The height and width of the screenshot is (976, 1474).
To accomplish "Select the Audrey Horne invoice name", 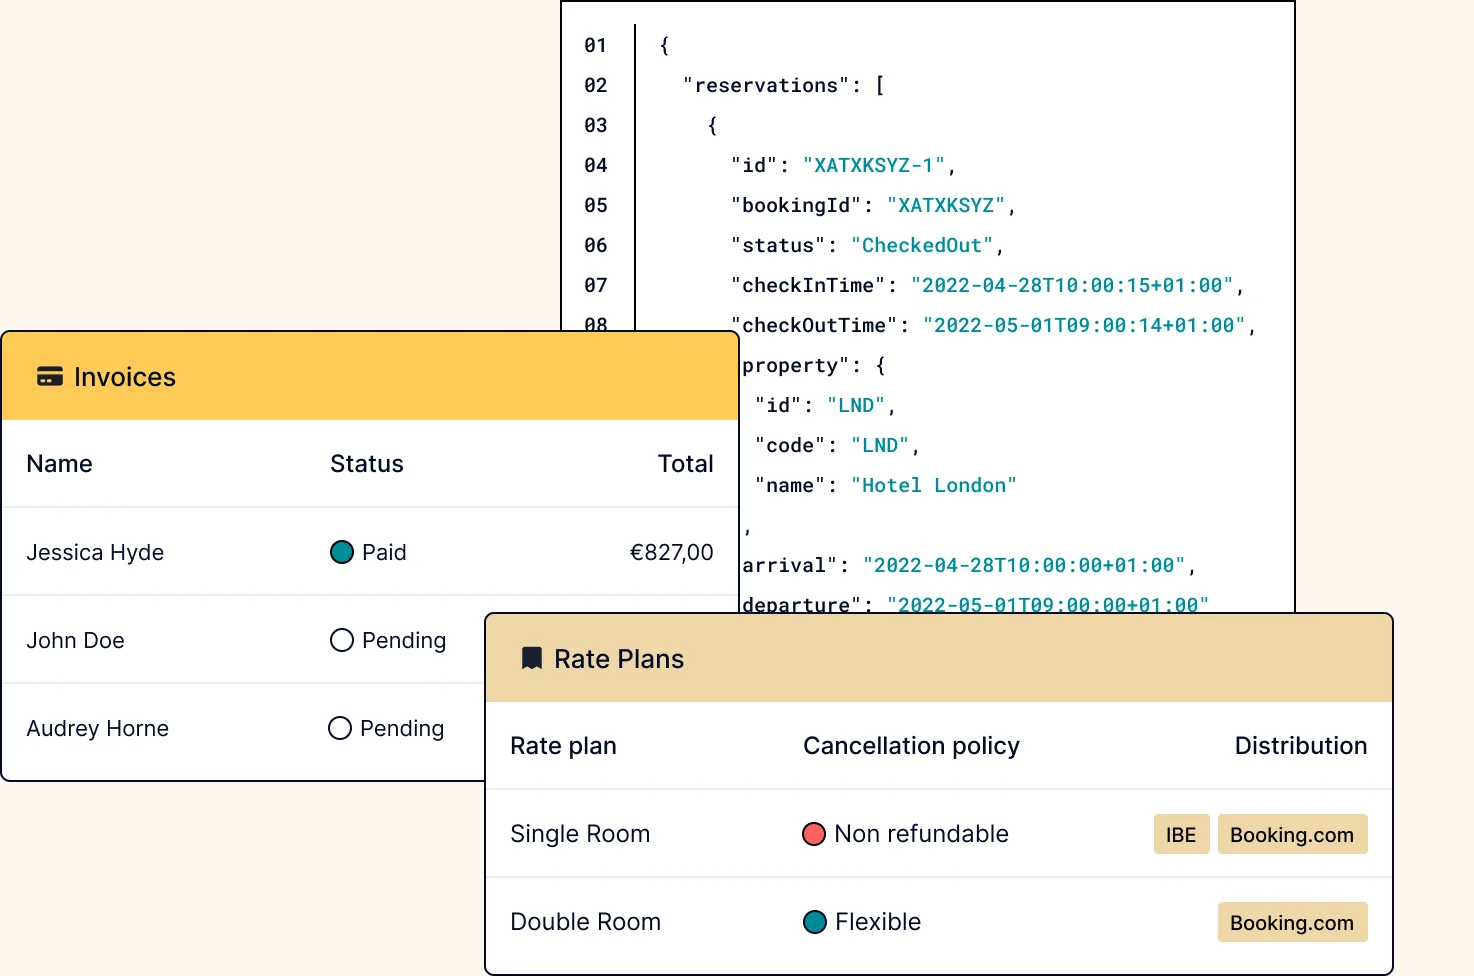I will point(97,728).
